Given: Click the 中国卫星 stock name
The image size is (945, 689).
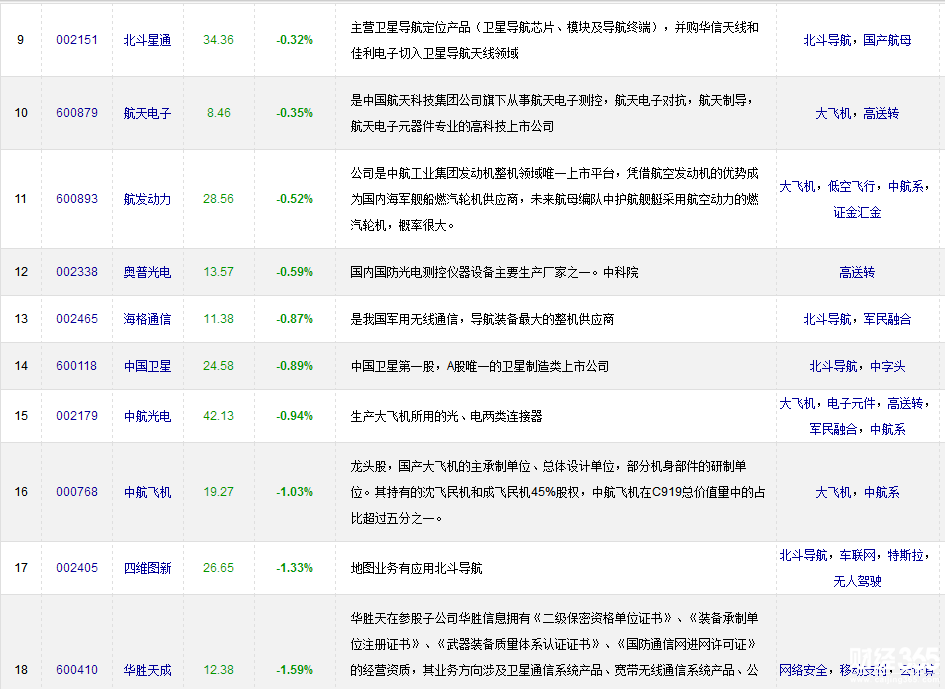Looking at the screenshot, I should (x=147, y=366).
